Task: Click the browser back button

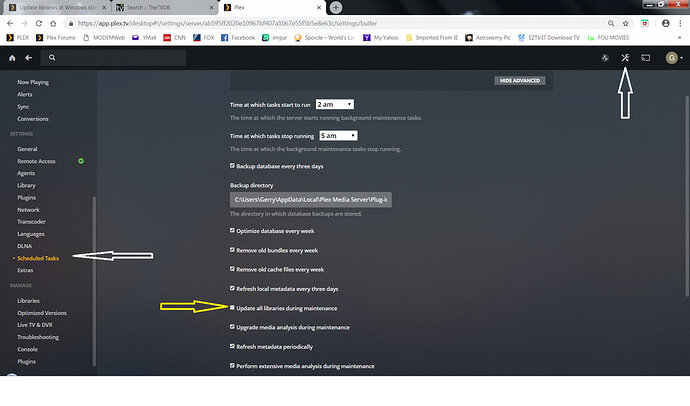Action: tap(10, 23)
